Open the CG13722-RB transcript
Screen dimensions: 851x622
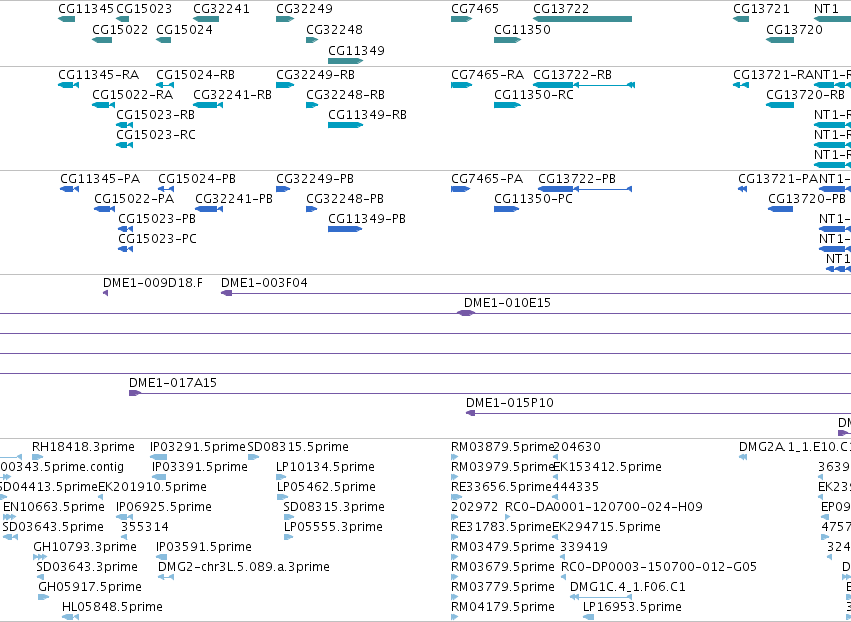coord(573,75)
